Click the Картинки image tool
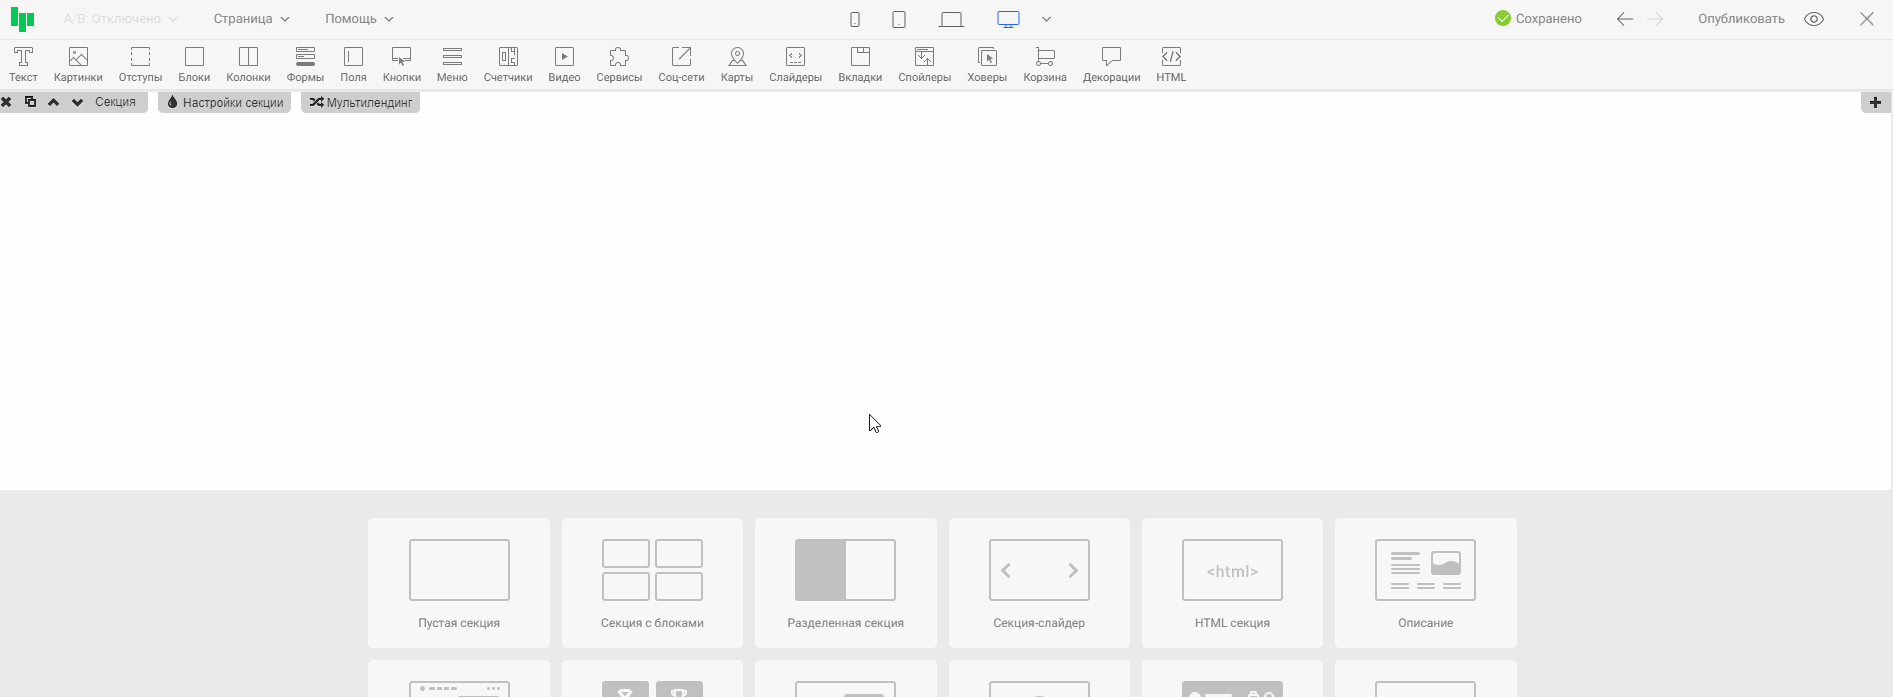1893x697 pixels. (x=78, y=64)
